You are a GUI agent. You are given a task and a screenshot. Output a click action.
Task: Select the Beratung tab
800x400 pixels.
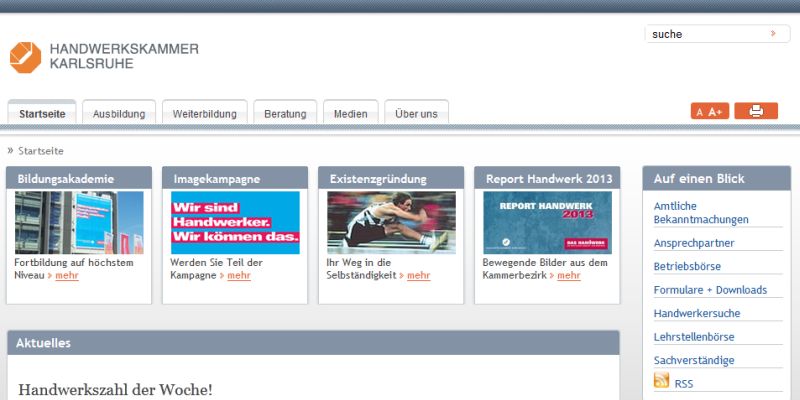[285, 112]
